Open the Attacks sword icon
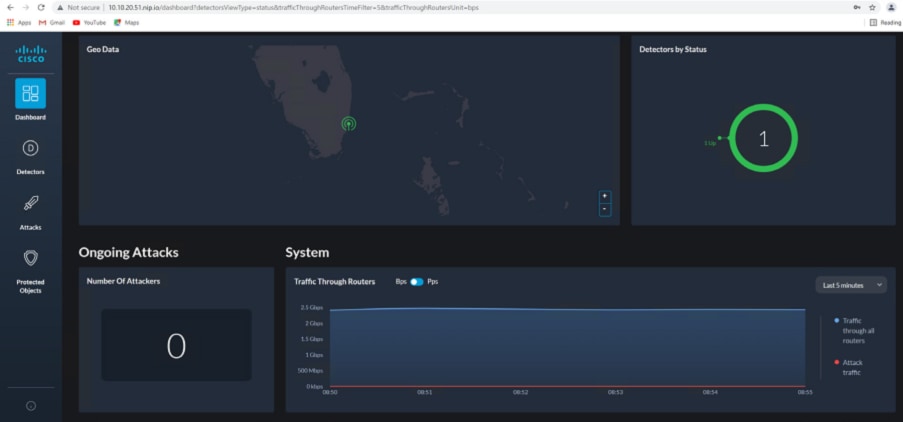This screenshot has width=903, height=422. tap(31, 204)
